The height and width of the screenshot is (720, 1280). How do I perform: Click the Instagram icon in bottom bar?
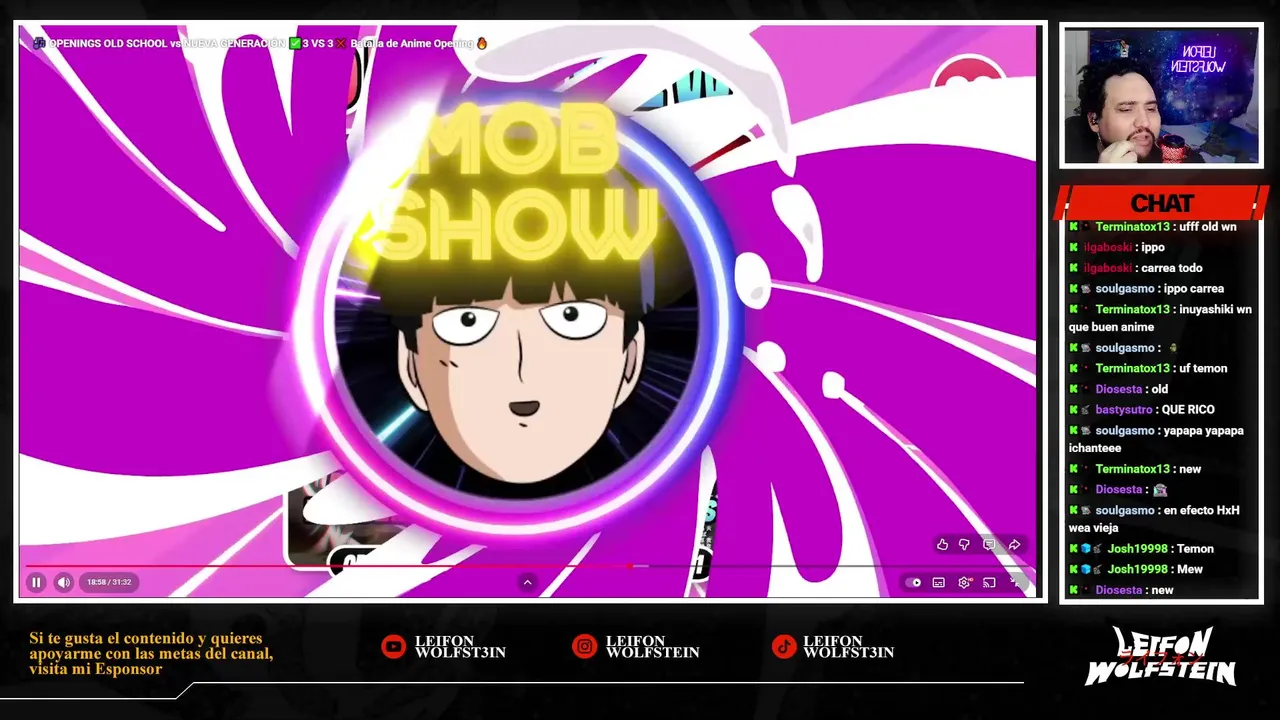(x=584, y=647)
